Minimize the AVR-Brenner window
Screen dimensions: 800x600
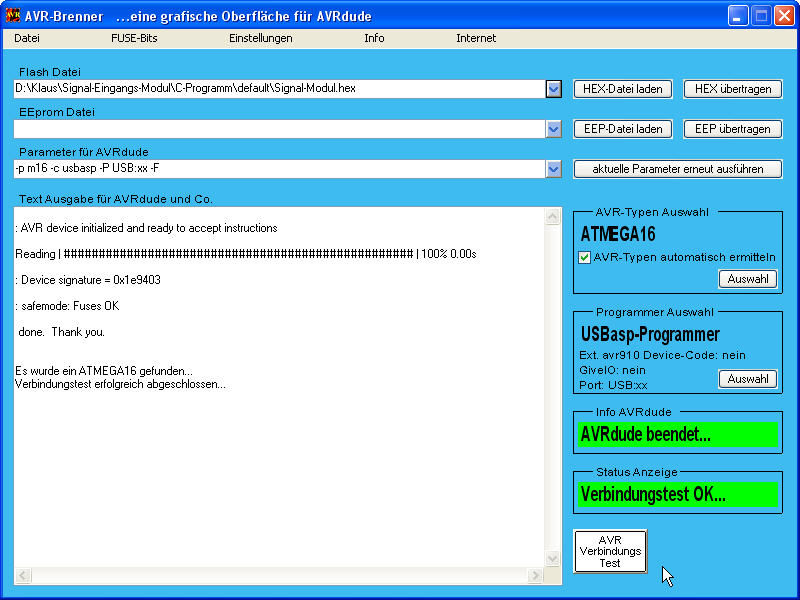click(737, 16)
